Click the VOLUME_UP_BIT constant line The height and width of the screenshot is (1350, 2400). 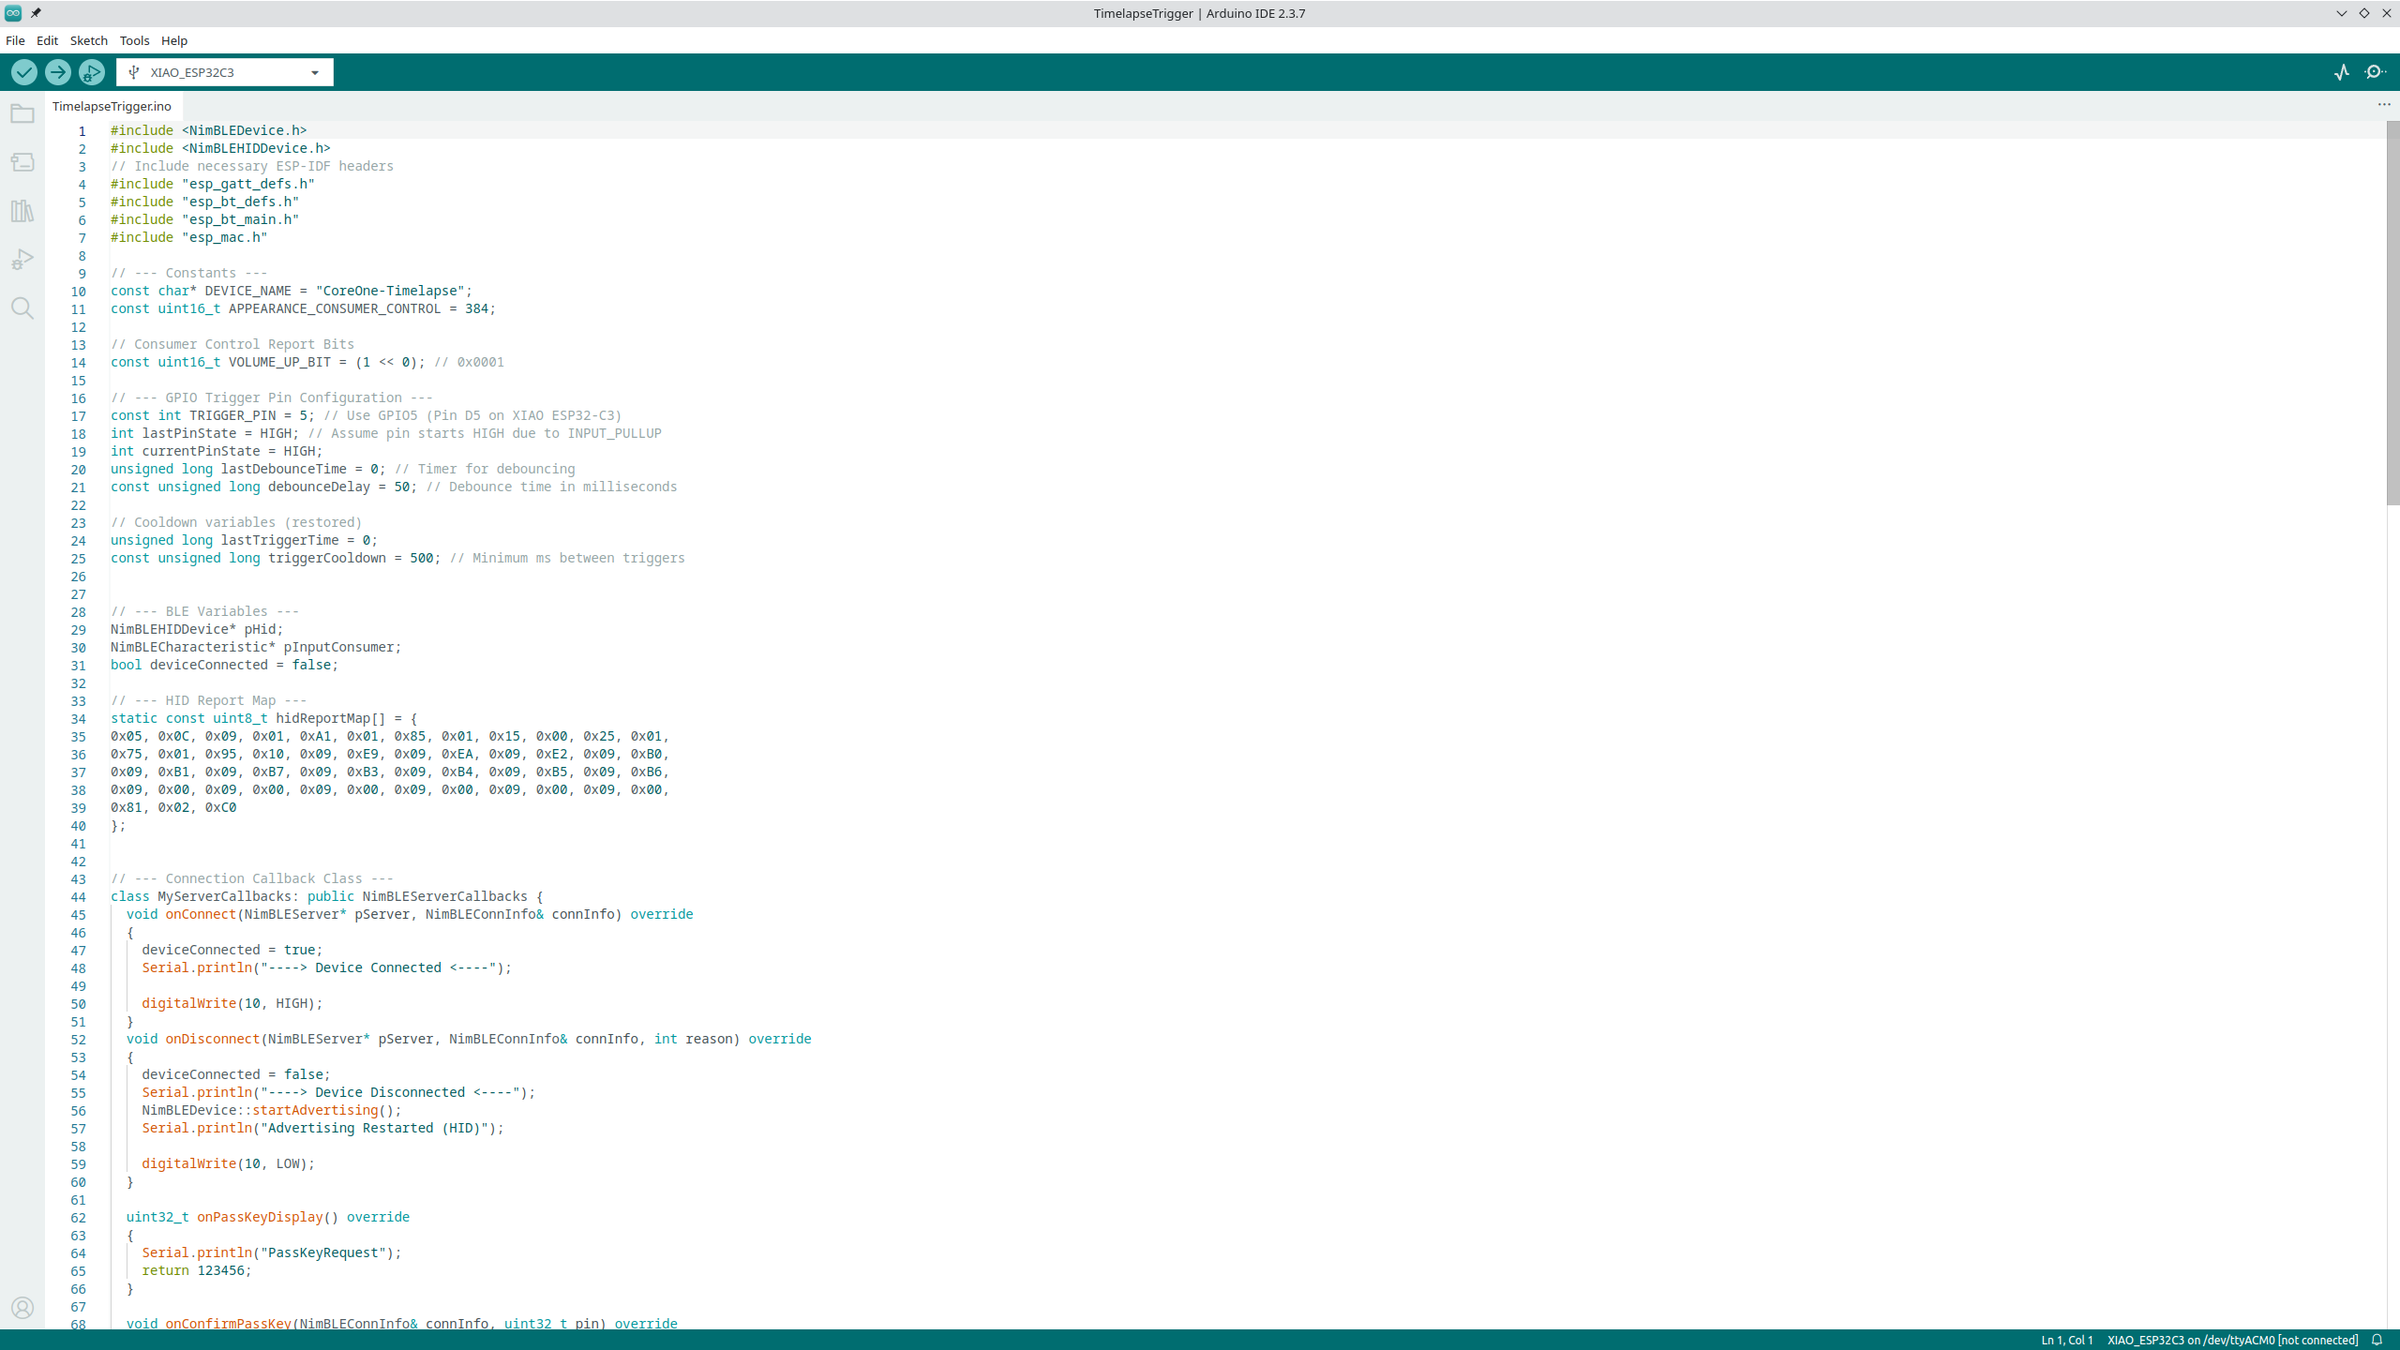(x=307, y=362)
